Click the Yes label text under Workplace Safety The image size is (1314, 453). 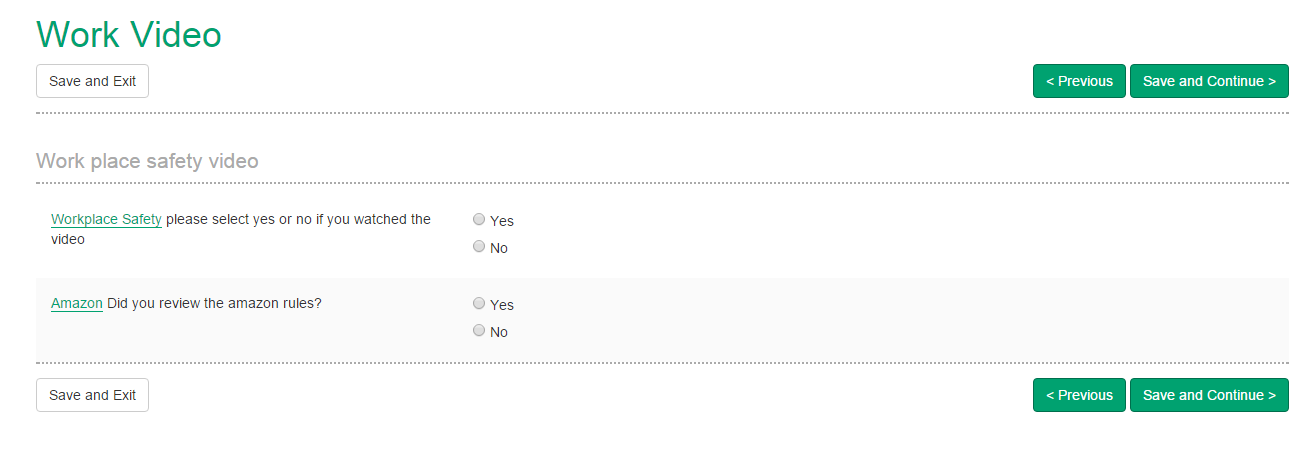click(502, 221)
